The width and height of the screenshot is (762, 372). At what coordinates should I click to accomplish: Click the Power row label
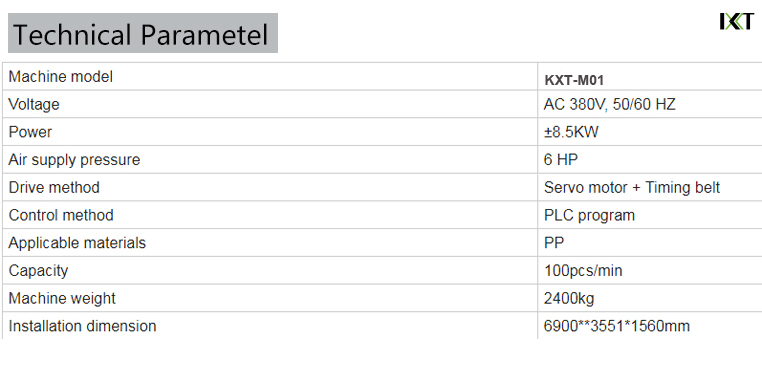[30, 132]
